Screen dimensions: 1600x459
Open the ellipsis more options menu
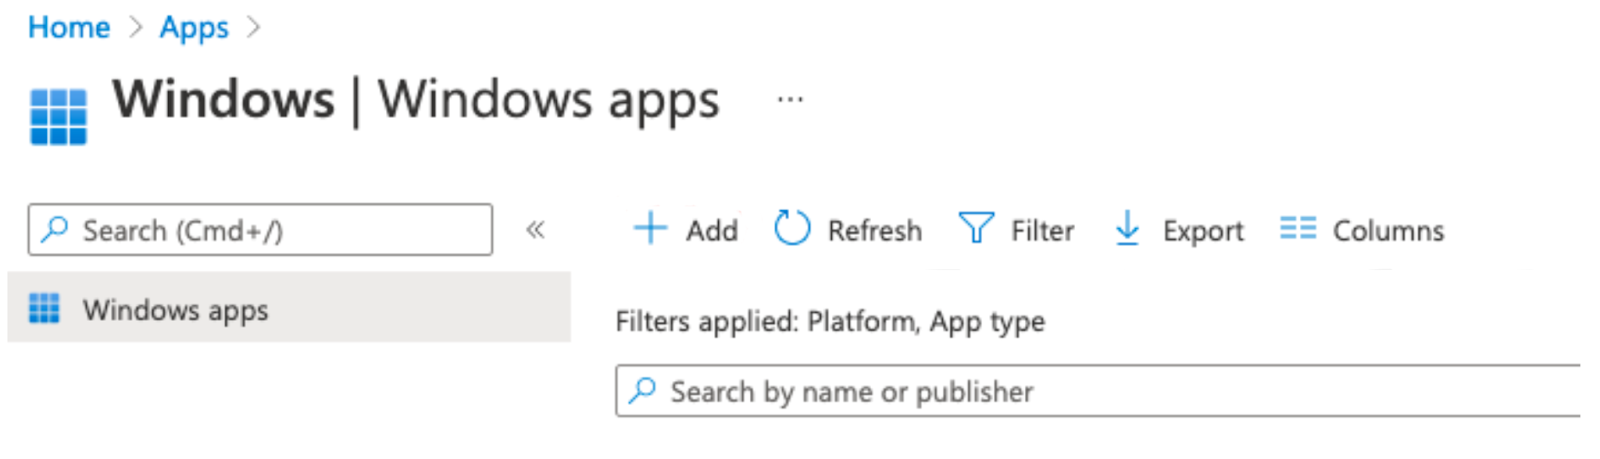790,99
